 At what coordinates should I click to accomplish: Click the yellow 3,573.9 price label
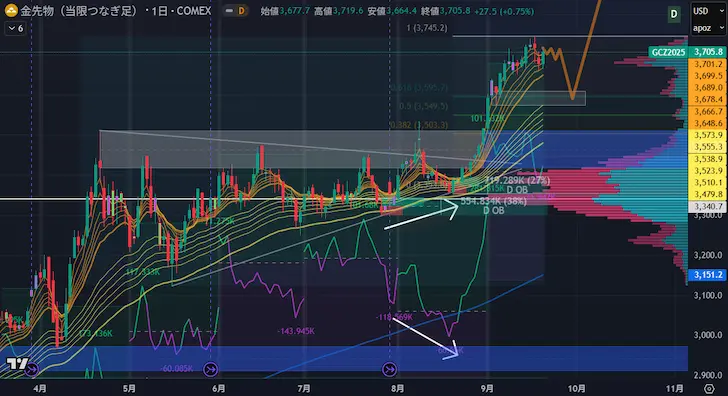[x=708, y=135]
